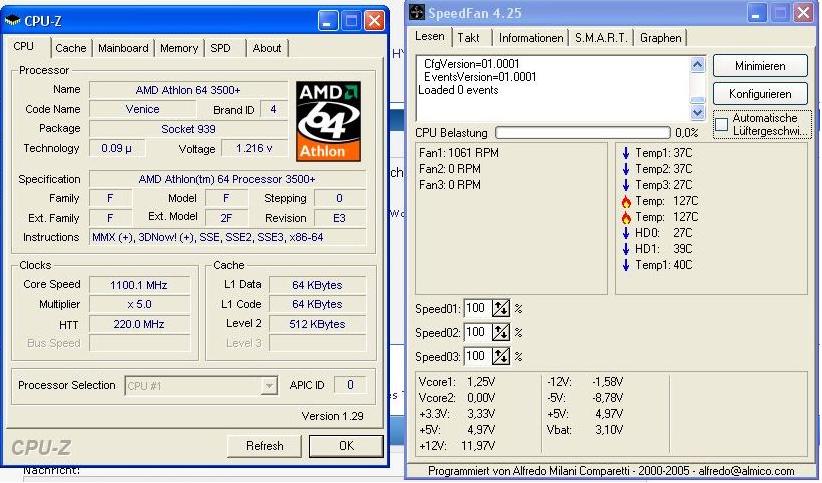The image size is (822, 483).
Task: Click the Instructions field listing MMX, SSE
Action: (228, 238)
